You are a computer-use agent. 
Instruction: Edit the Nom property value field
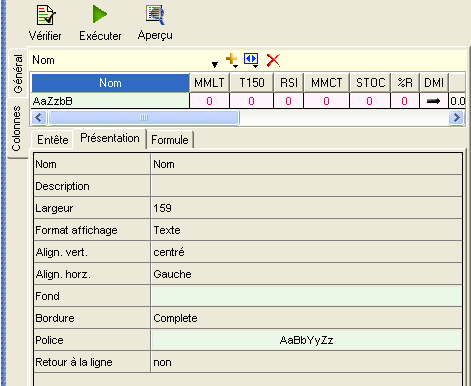[x=306, y=164]
